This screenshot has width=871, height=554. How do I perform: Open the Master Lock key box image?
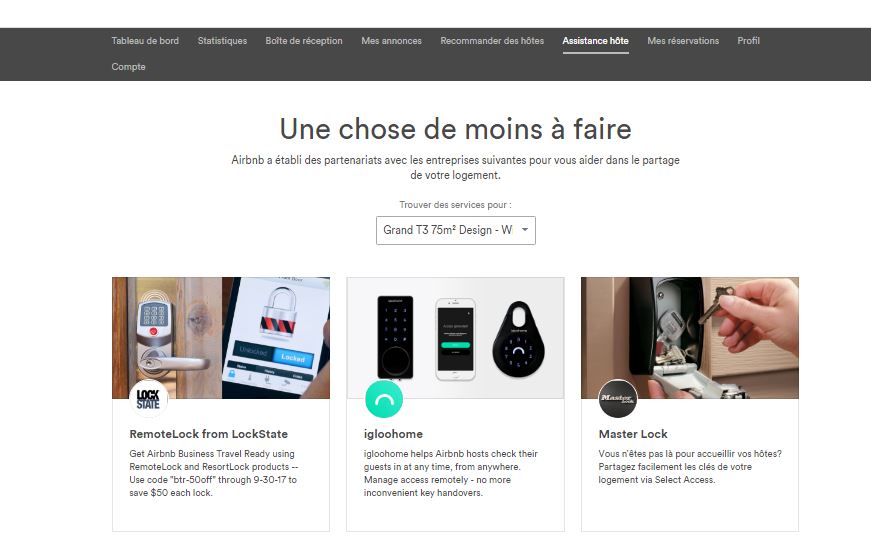690,338
